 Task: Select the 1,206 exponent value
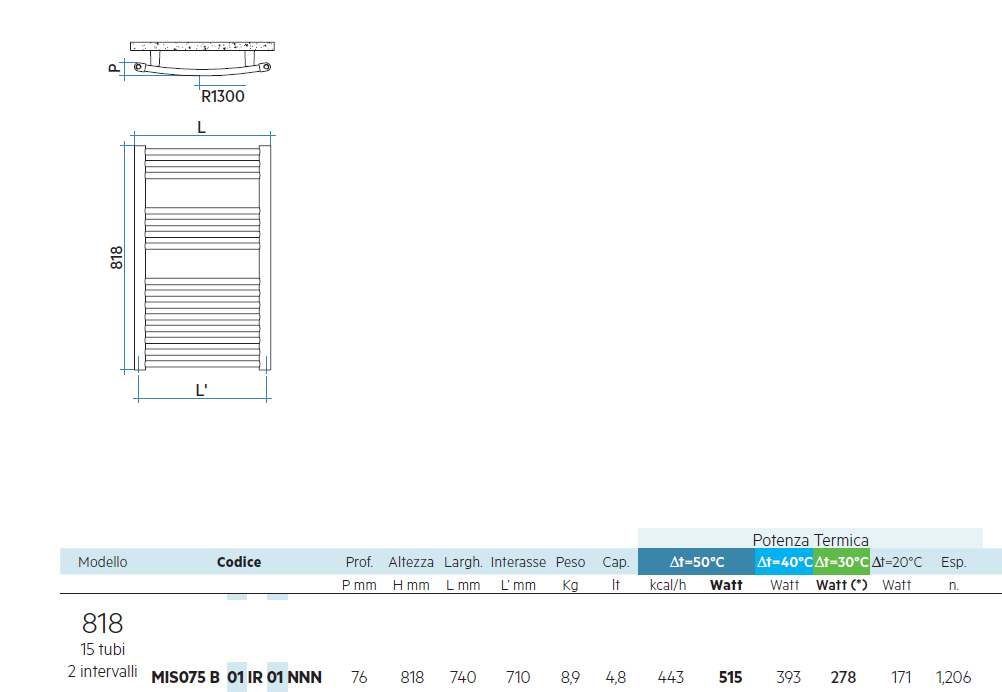pyautogui.click(x=953, y=677)
